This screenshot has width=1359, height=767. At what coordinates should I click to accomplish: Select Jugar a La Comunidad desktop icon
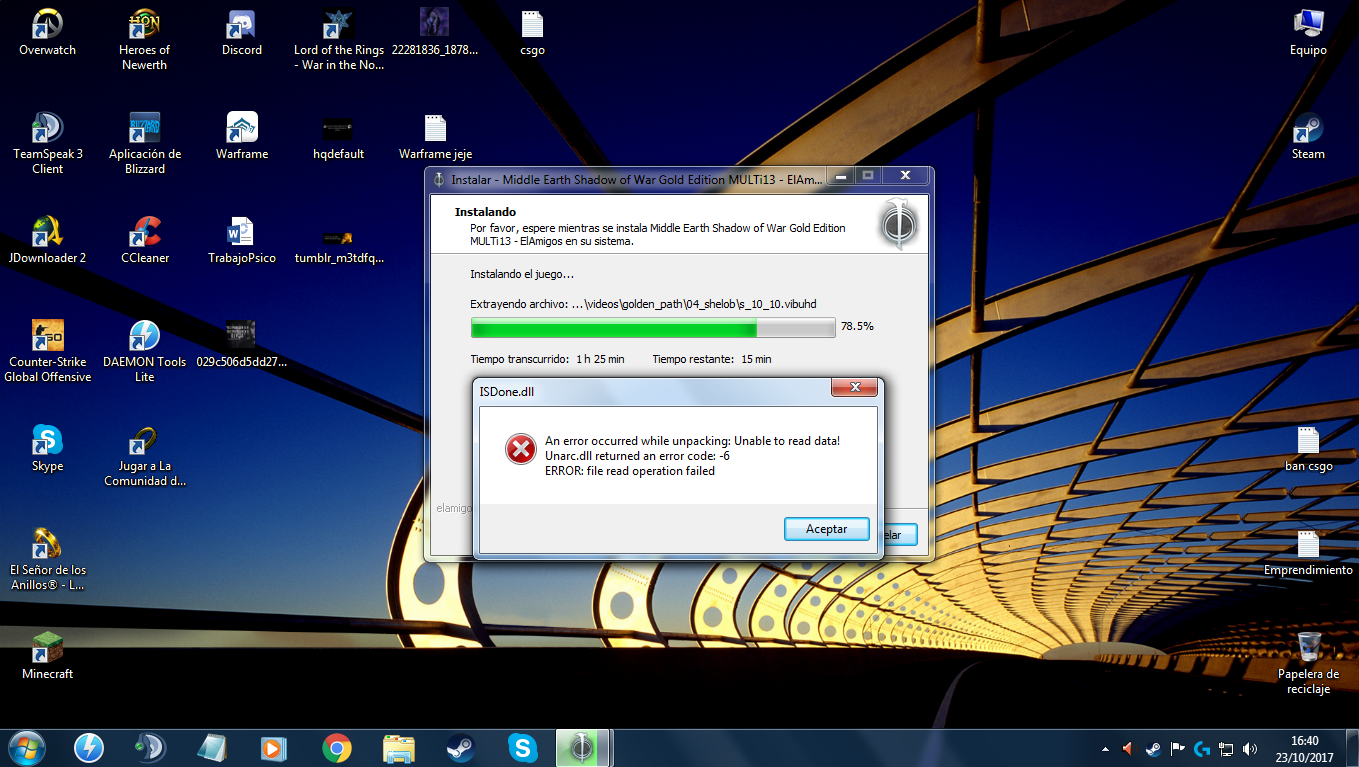[x=145, y=456]
